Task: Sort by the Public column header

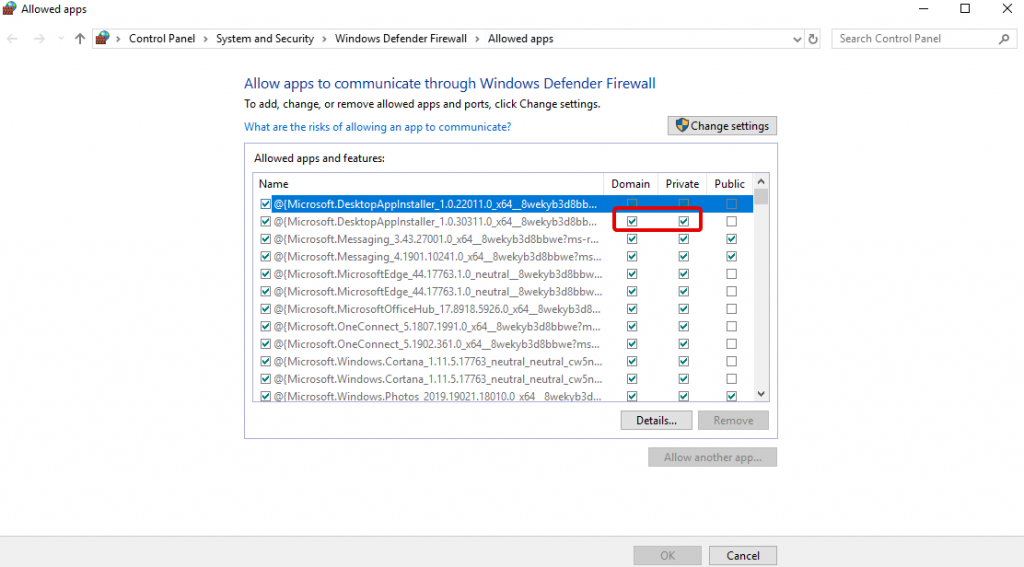Action: click(729, 184)
